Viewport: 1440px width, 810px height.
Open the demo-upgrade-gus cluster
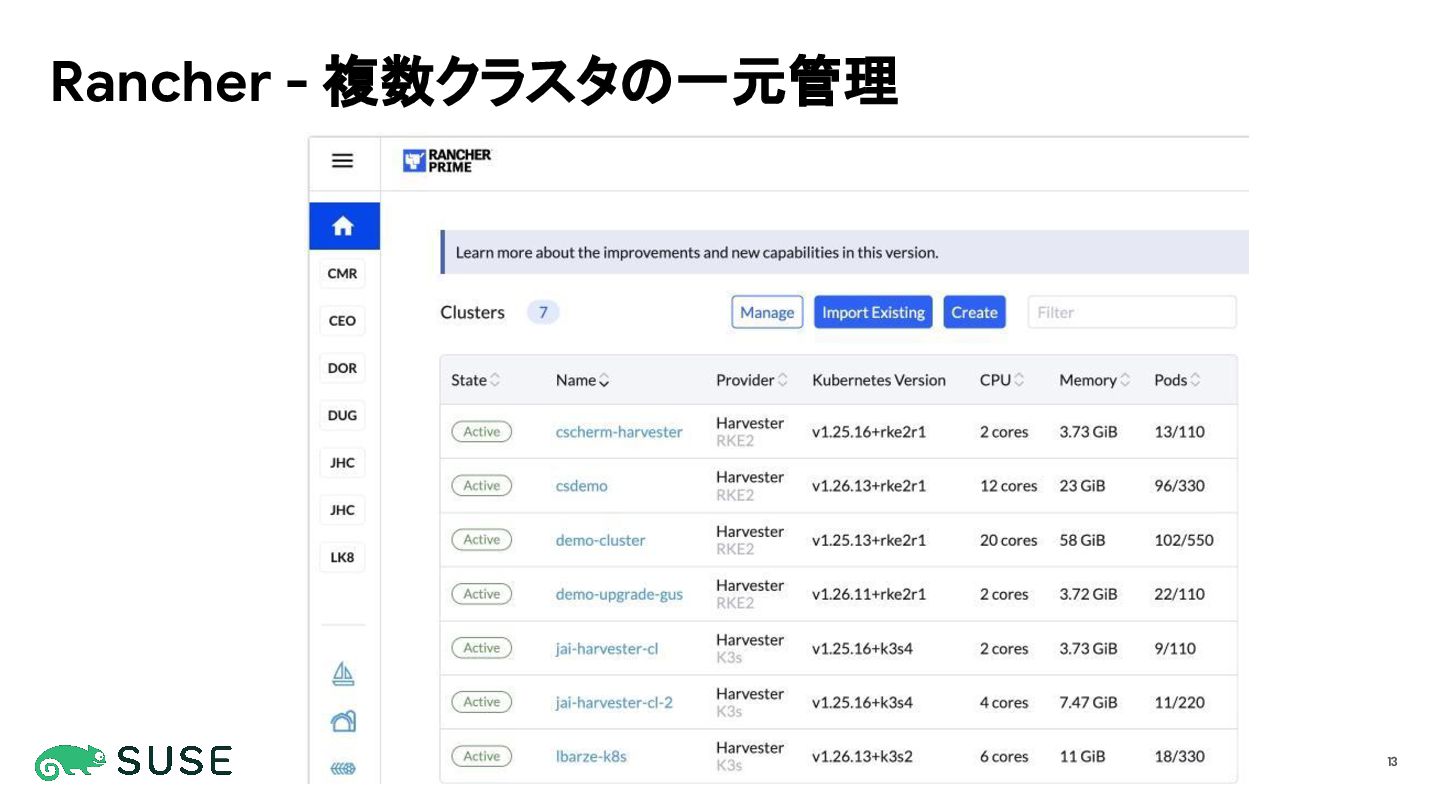pyautogui.click(x=619, y=594)
